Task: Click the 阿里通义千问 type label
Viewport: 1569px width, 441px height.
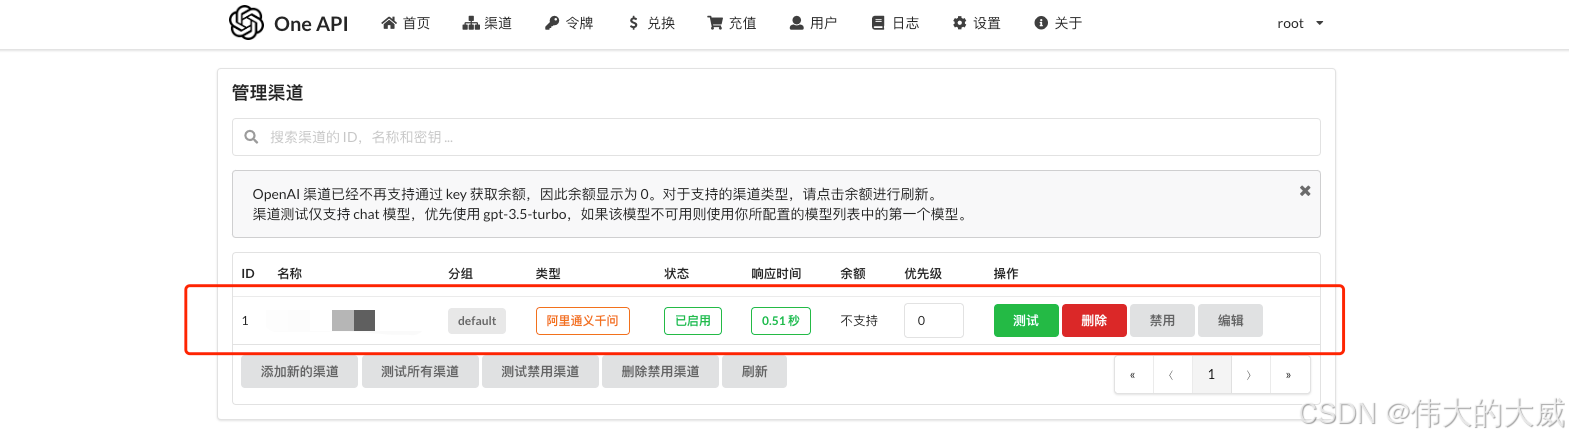Action: pyautogui.click(x=582, y=321)
